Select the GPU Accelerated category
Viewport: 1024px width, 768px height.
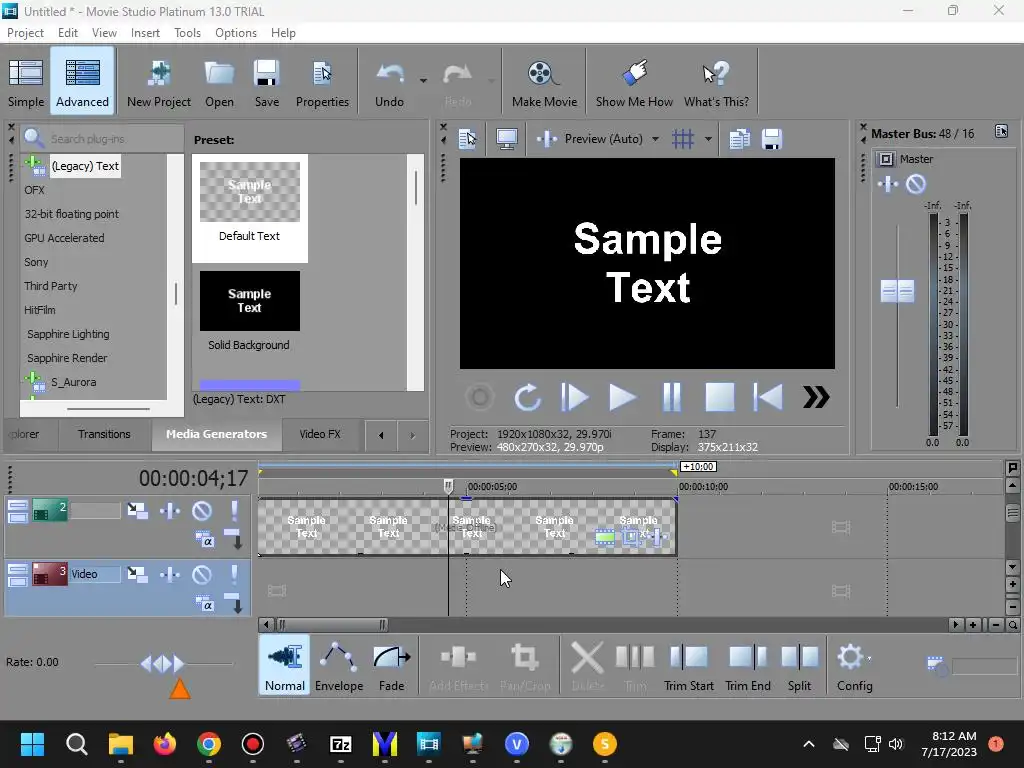point(64,238)
